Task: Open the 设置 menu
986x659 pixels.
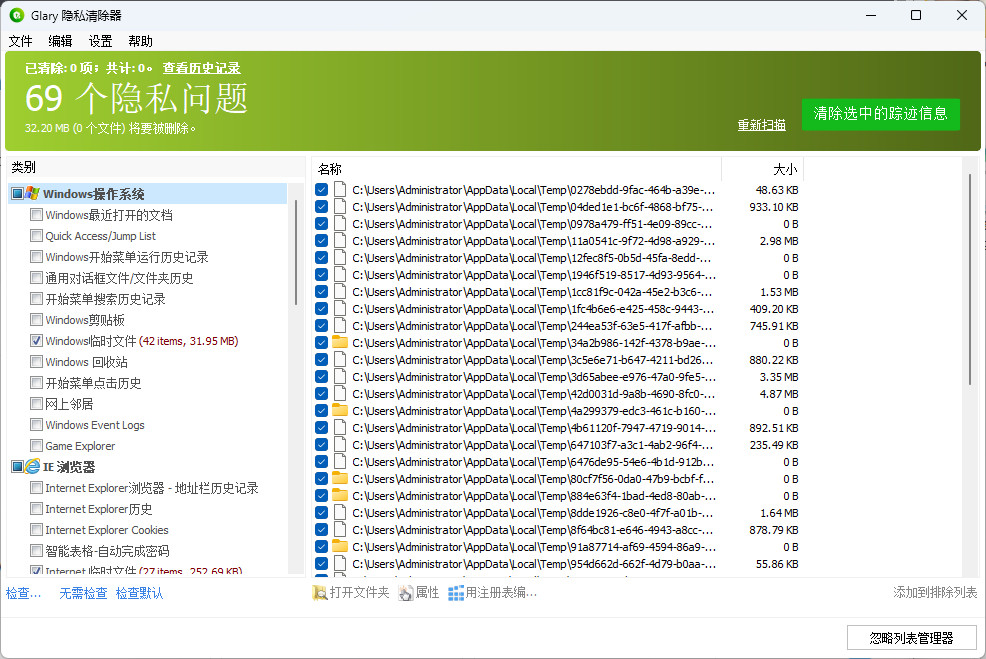Action: [101, 41]
